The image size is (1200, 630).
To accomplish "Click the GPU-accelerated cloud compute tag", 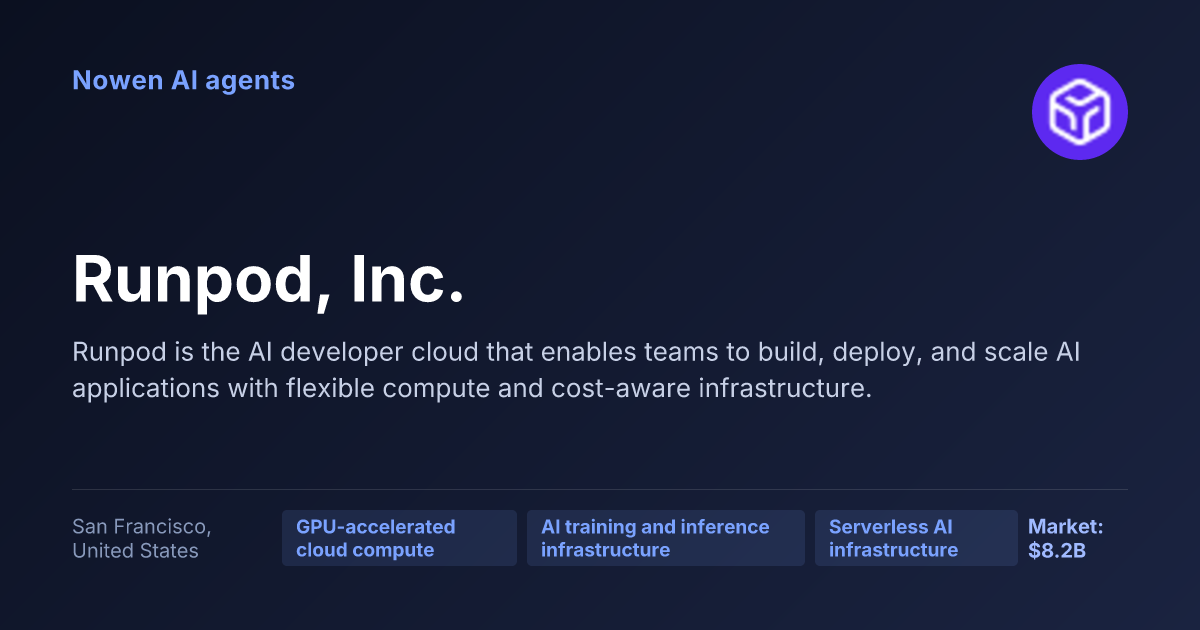I will pyautogui.click(x=399, y=538).
